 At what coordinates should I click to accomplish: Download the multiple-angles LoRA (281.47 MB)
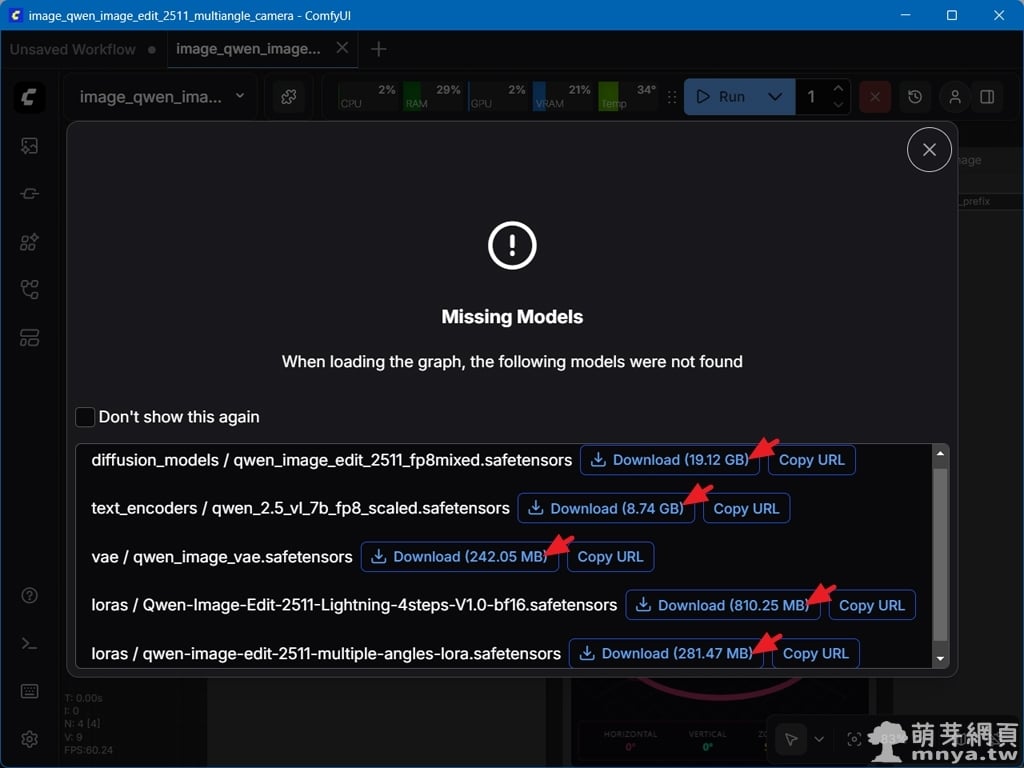pyautogui.click(x=666, y=653)
